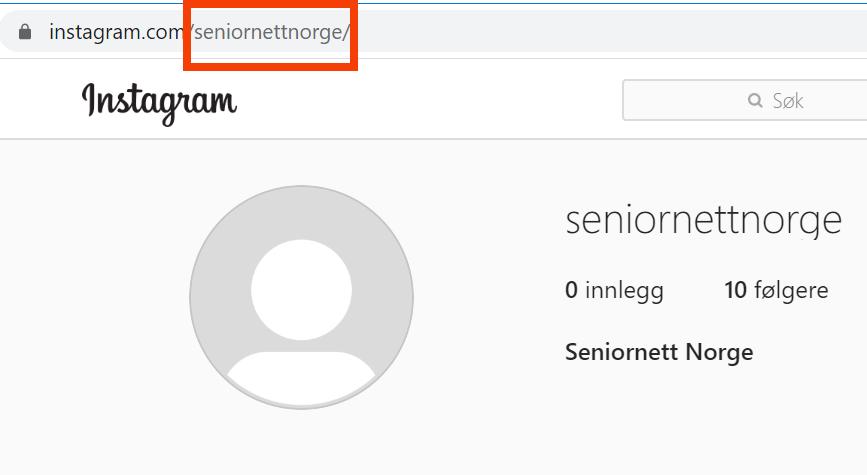This screenshot has width=867, height=475.
Task: Click empty address bar area right of URL
Action: (608, 32)
